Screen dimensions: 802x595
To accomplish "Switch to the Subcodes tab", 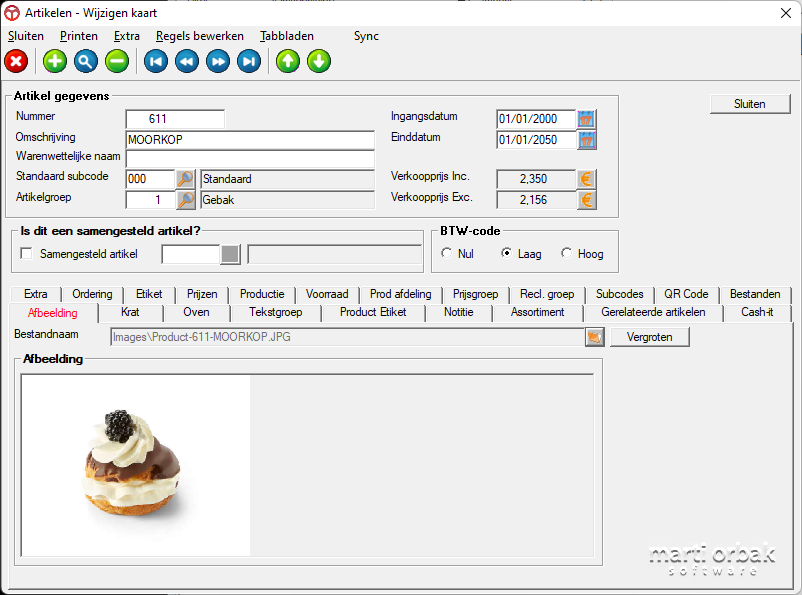I will 619,294.
